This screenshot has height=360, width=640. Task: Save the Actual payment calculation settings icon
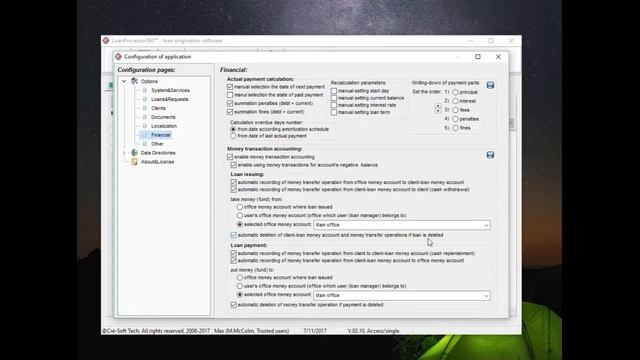[x=490, y=85]
